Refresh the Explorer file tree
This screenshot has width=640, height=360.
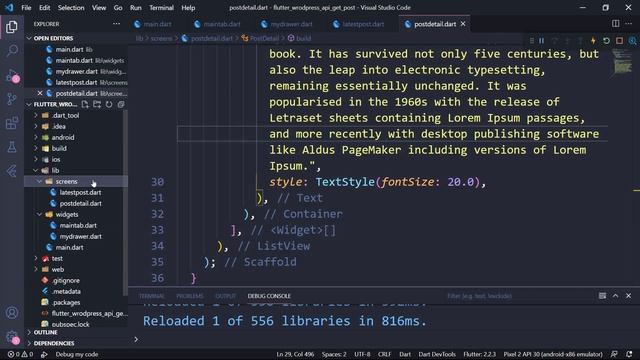(109, 104)
